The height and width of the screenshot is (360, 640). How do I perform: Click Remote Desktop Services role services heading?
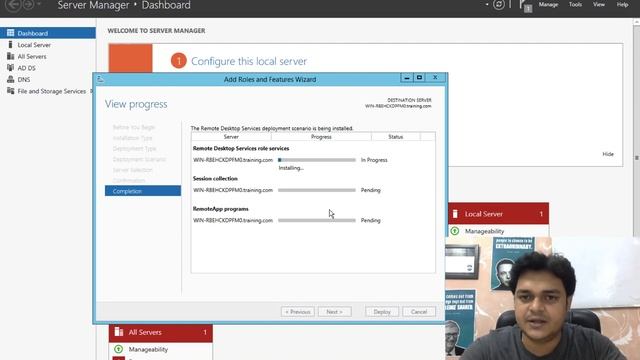coord(241,149)
